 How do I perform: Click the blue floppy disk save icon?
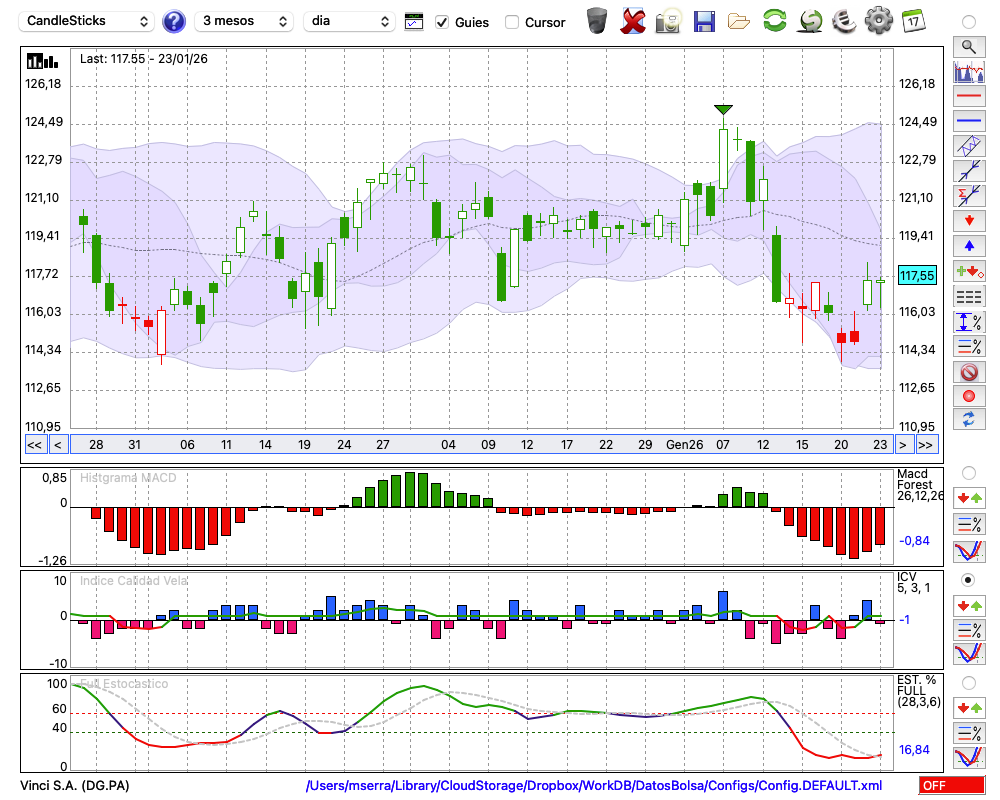(x=704, y=21)
